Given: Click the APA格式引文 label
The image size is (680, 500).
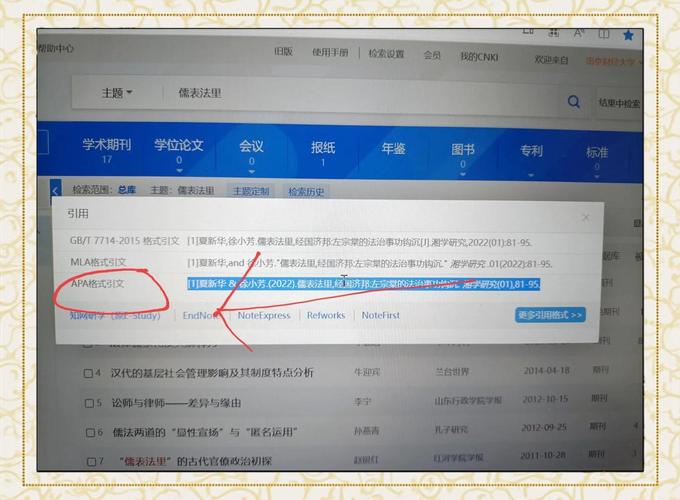Looking at the screenshot, I should coord(98,284).
